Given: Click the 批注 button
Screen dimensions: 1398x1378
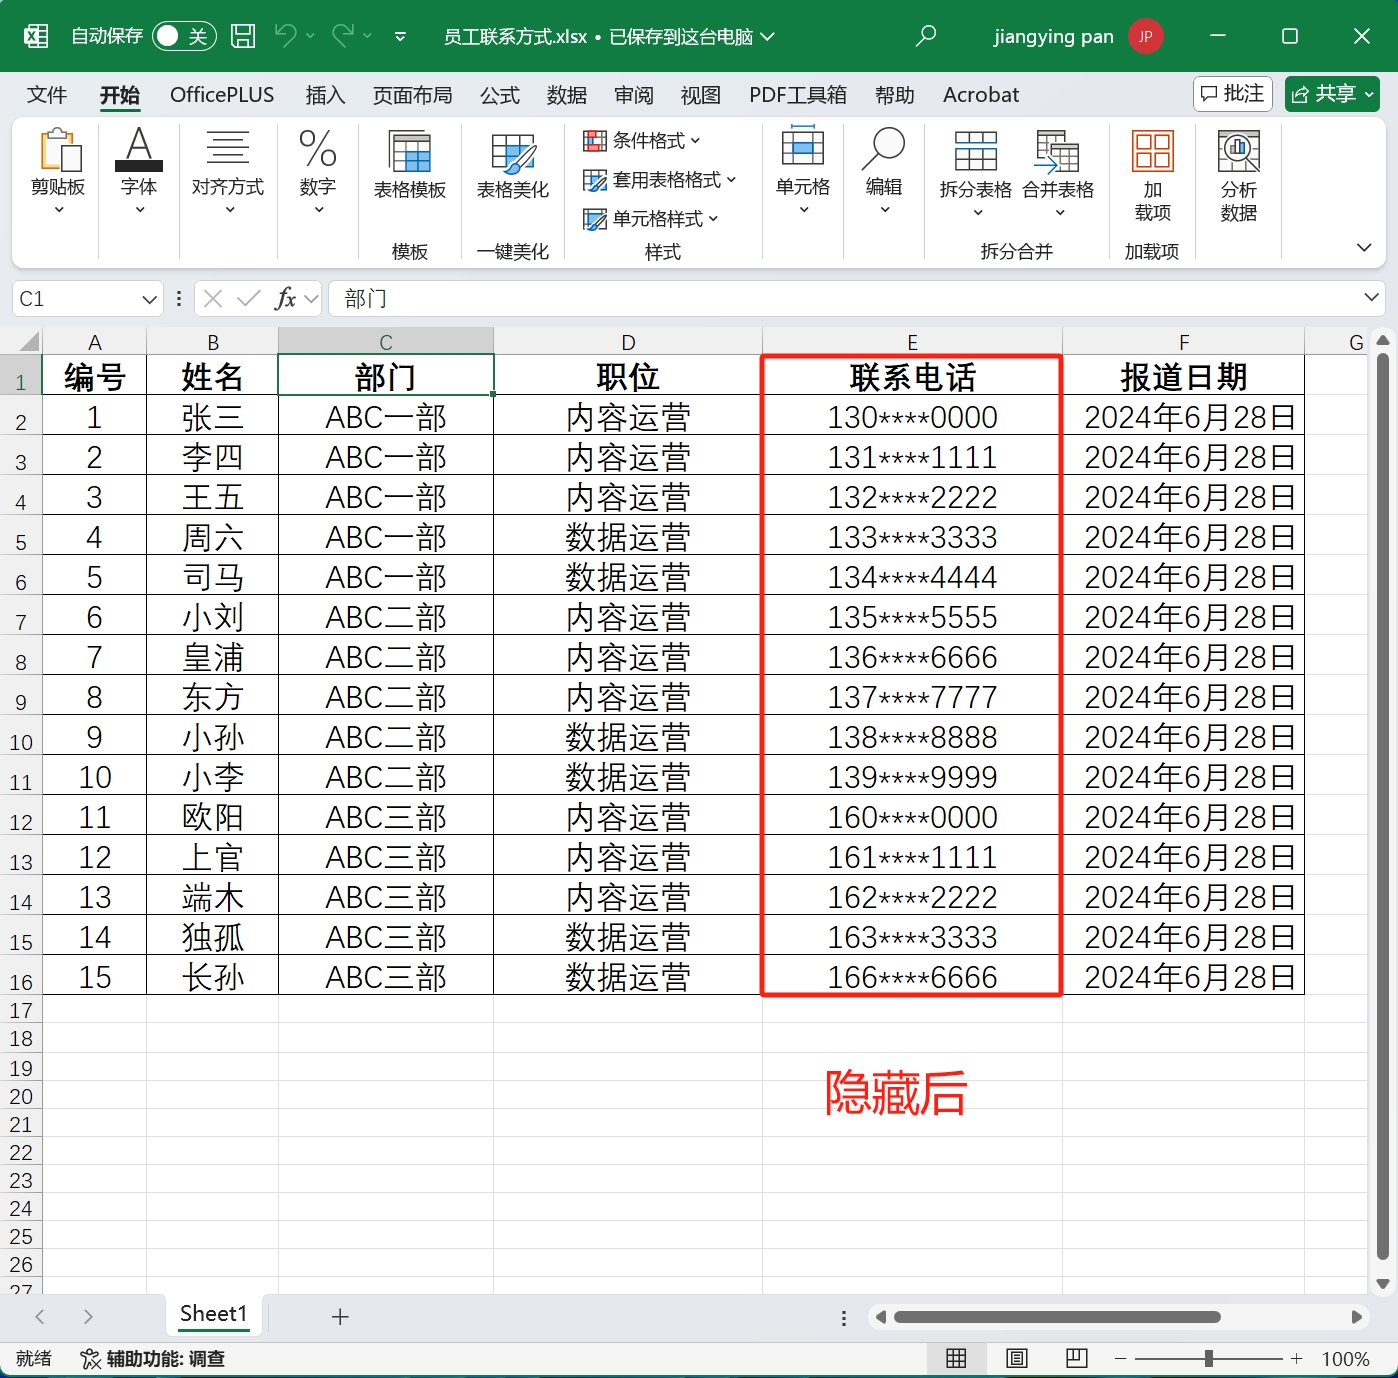Looking at the screenshot, I should [1232, 93].
